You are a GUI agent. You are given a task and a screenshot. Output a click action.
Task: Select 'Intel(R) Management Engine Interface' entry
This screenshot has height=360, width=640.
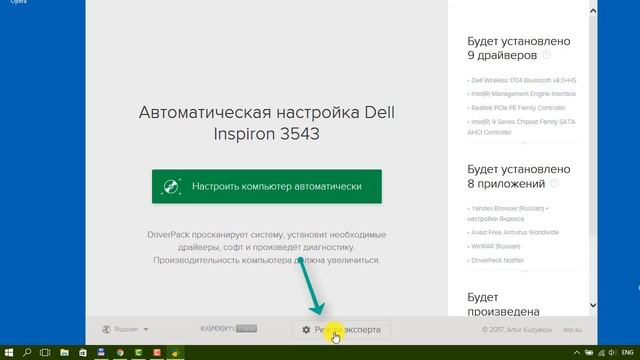click(522, 94)
